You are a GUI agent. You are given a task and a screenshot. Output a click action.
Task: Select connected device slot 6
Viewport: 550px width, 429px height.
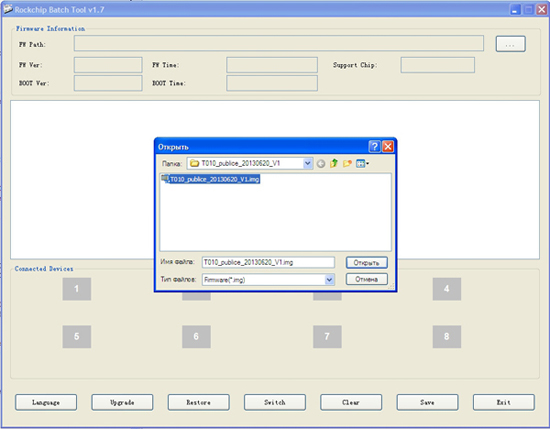(x=196, y=337)
